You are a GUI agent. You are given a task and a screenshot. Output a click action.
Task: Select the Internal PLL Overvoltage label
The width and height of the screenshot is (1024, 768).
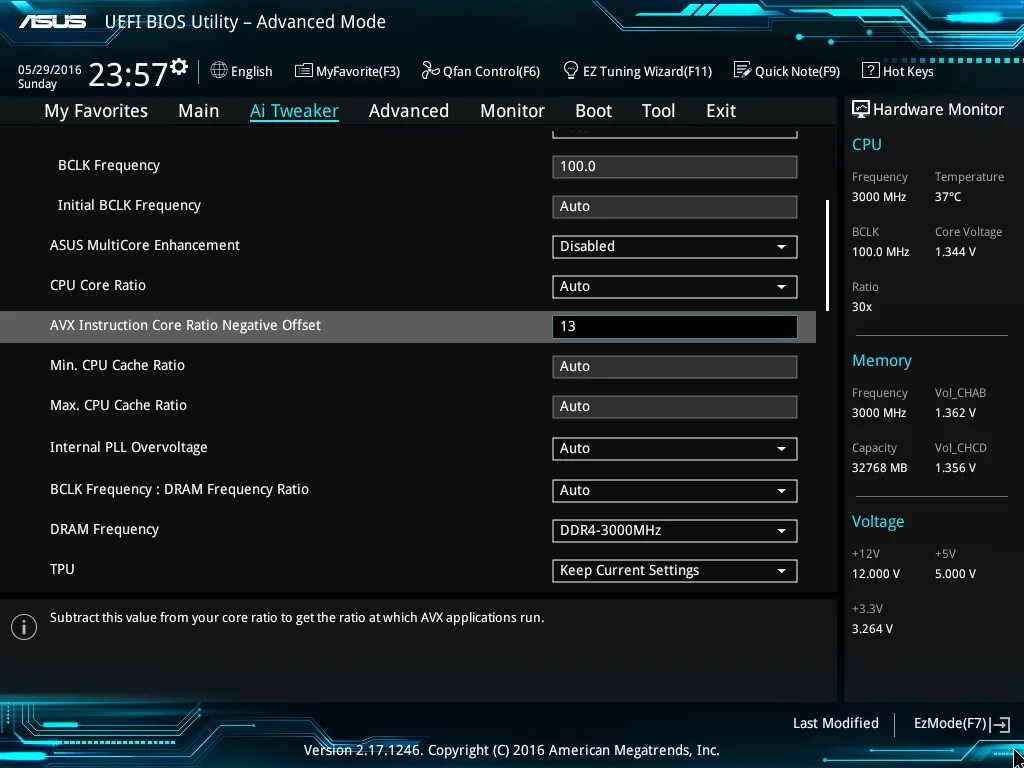129,447
